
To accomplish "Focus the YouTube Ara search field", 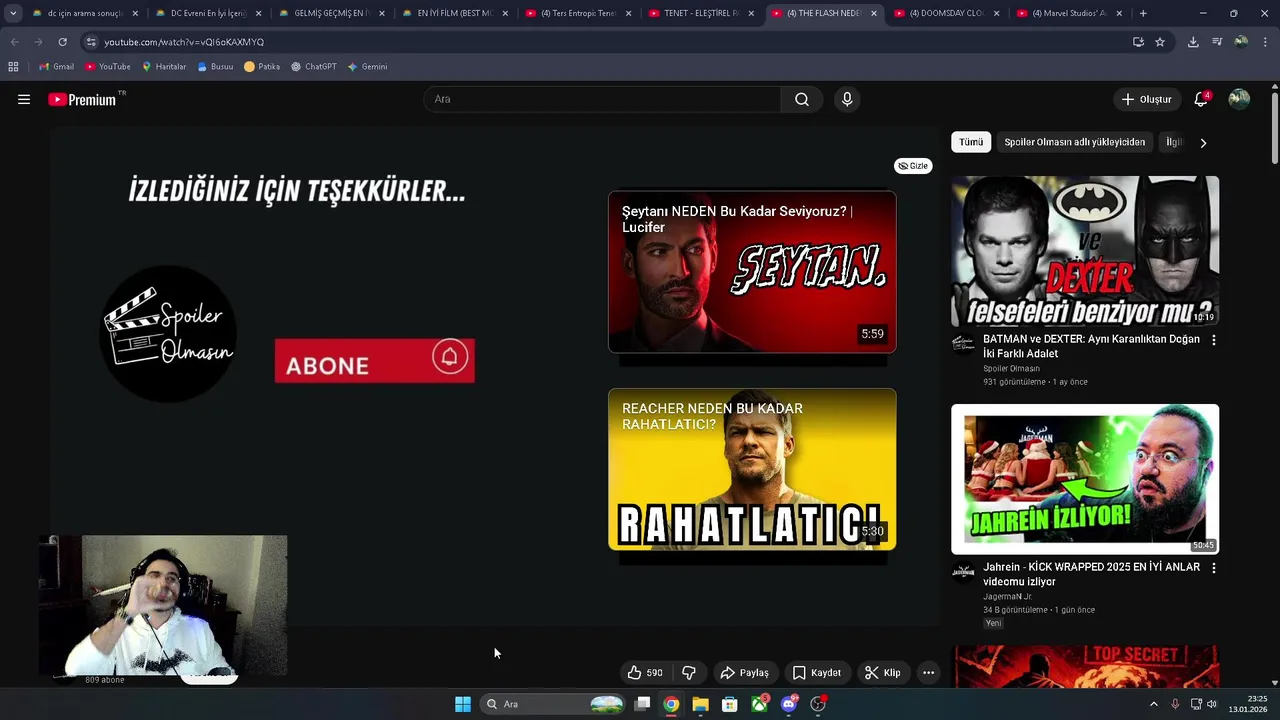I will click(602, 99).
